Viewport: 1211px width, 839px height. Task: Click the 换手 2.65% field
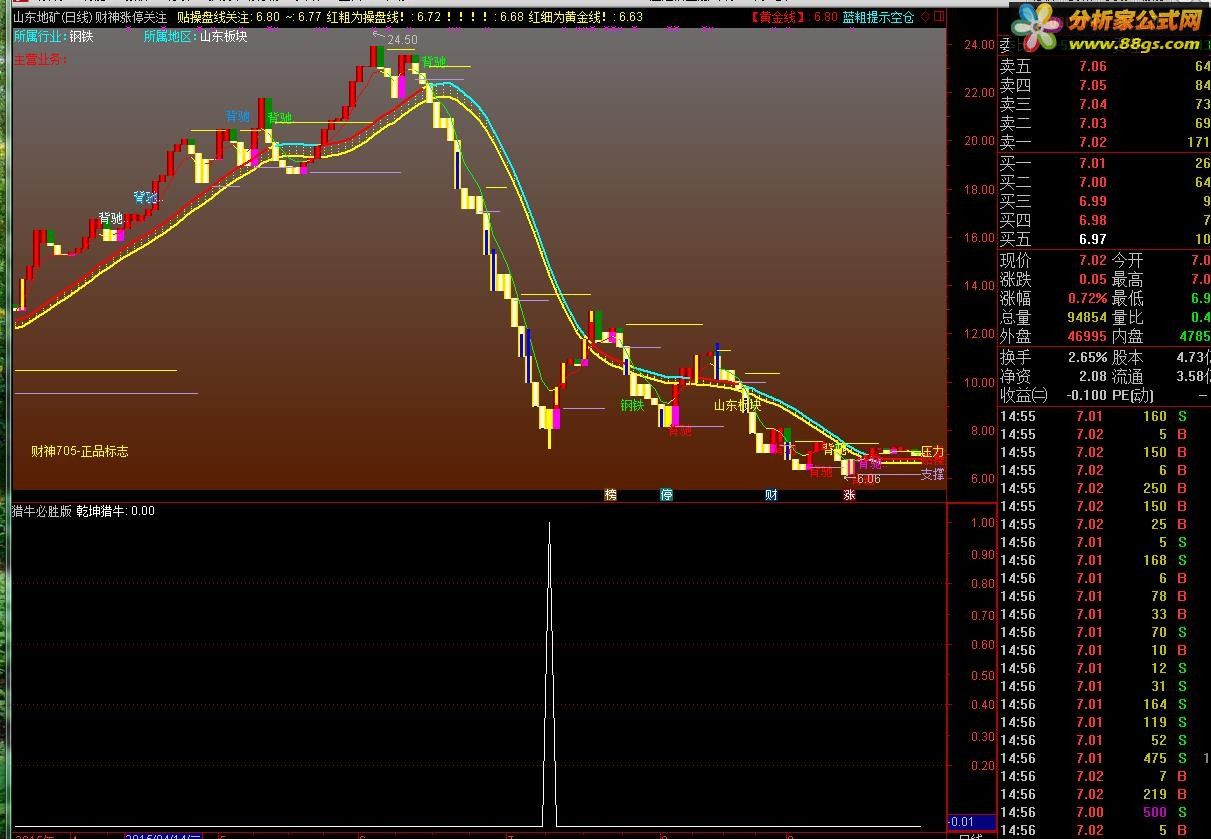(x=1053, y=357)
